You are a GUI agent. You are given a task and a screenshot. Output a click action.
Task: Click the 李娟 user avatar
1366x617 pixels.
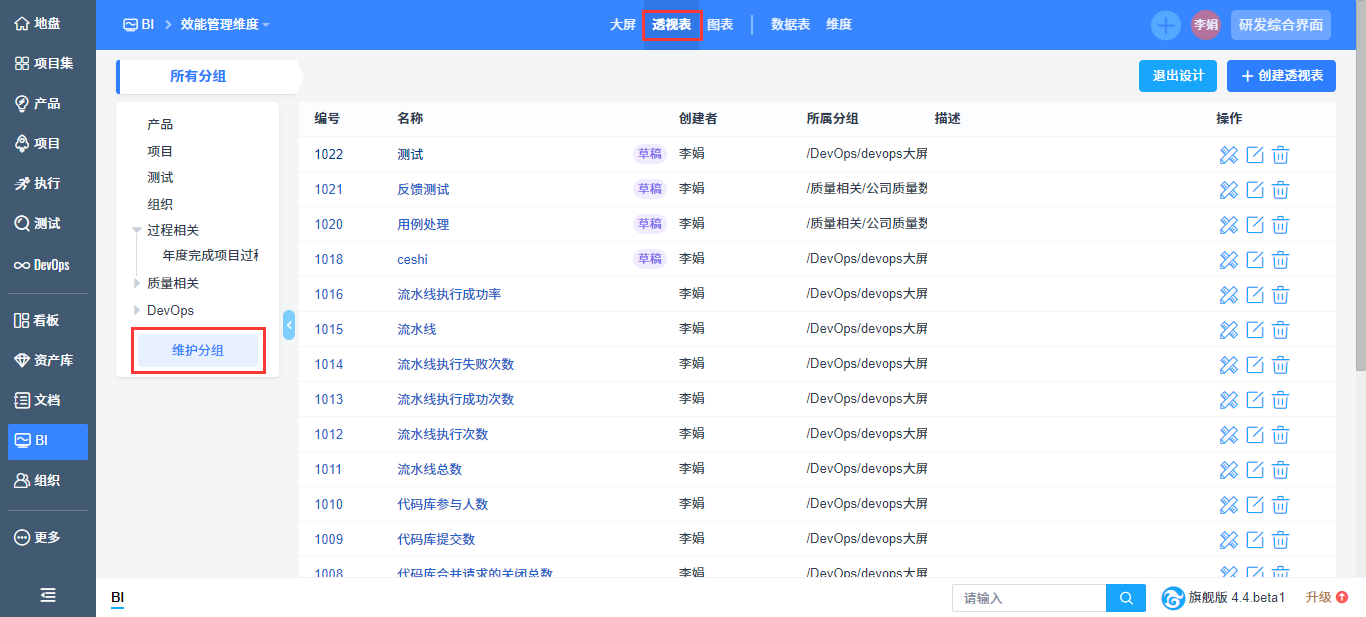click(1205, 25)
